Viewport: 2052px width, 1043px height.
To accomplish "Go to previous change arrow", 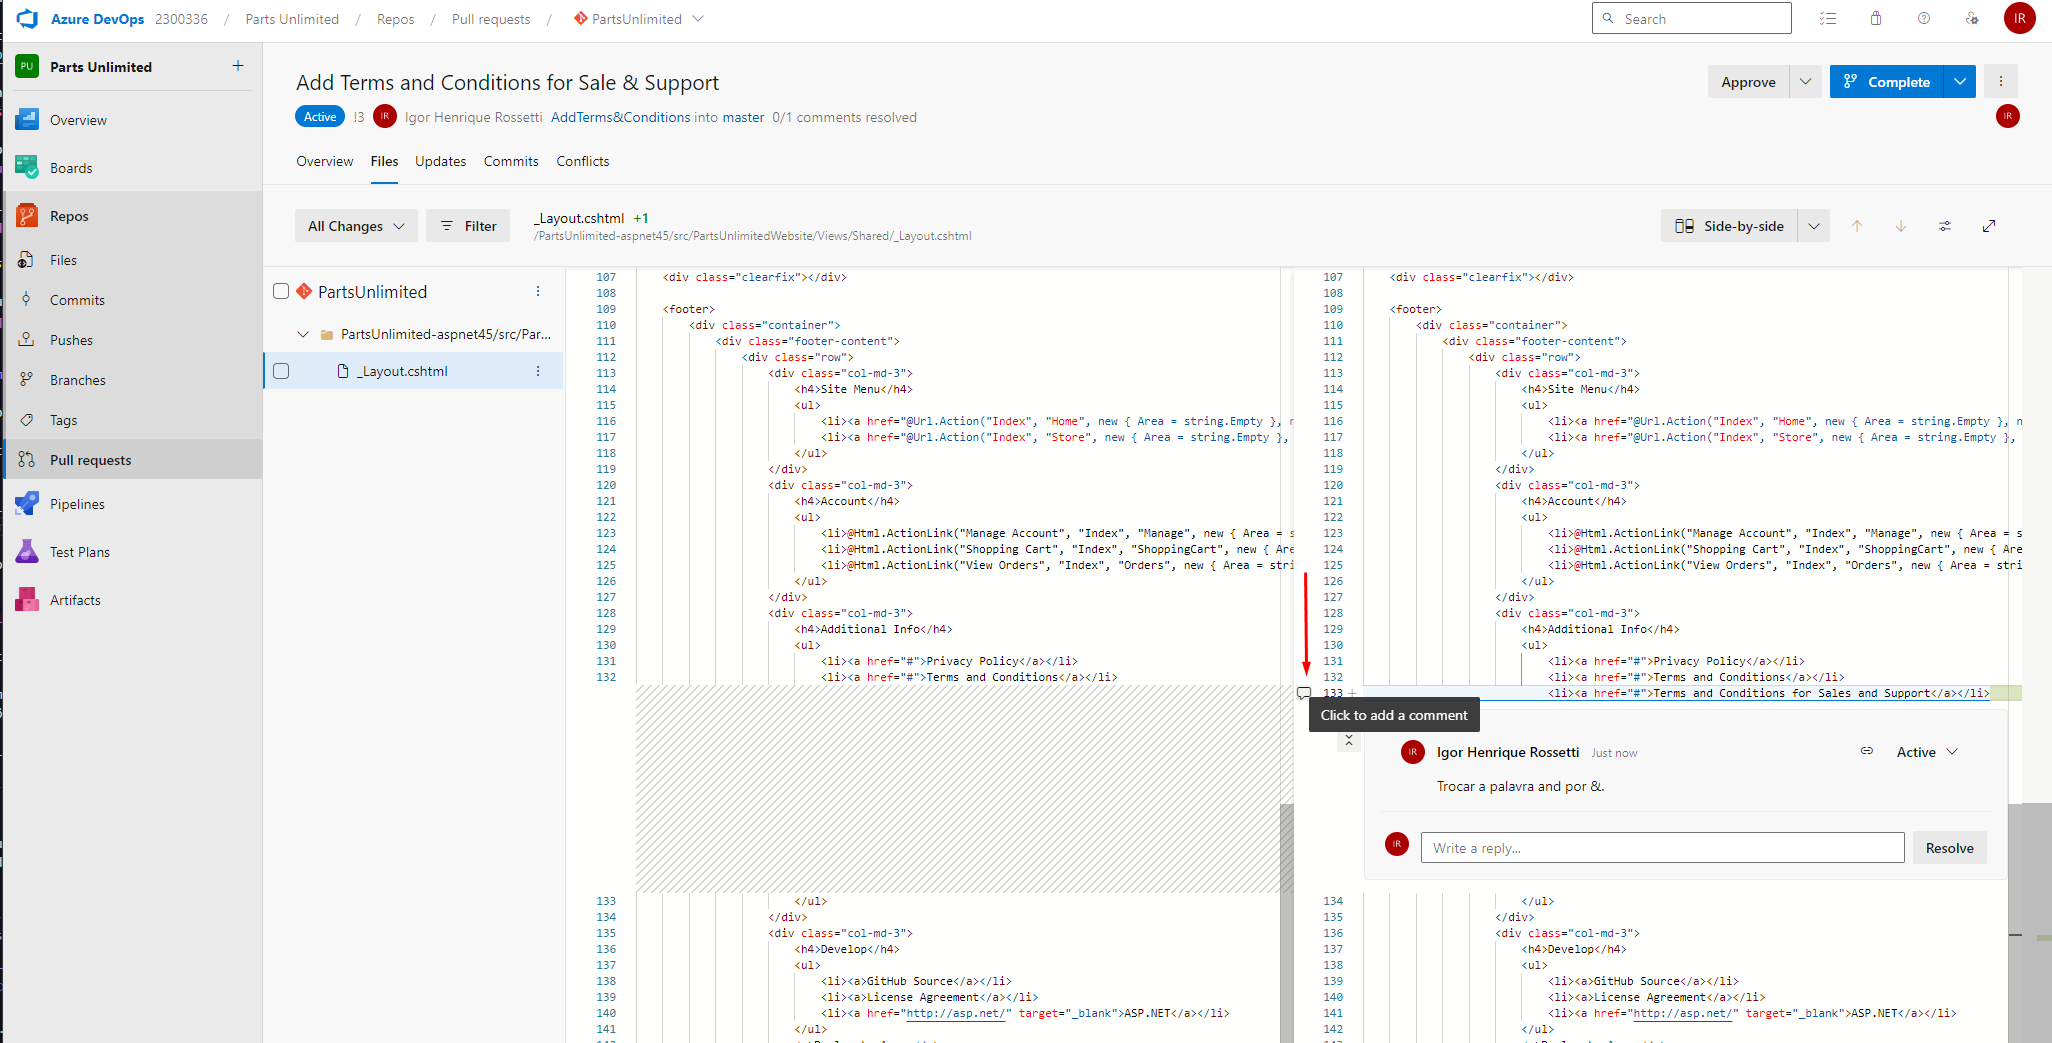I will pos(1856,226).
